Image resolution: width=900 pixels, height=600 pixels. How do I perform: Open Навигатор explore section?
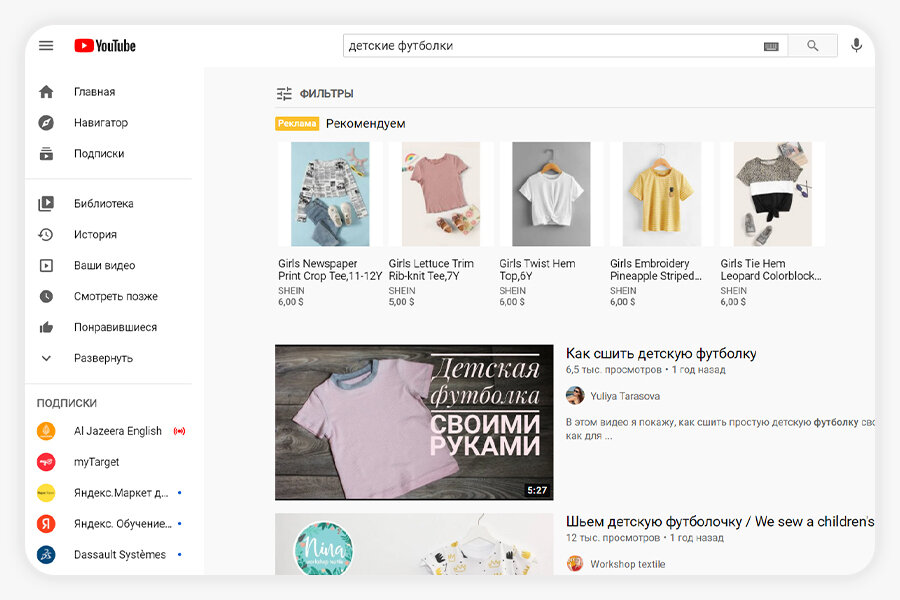click(x=100, y=123)
